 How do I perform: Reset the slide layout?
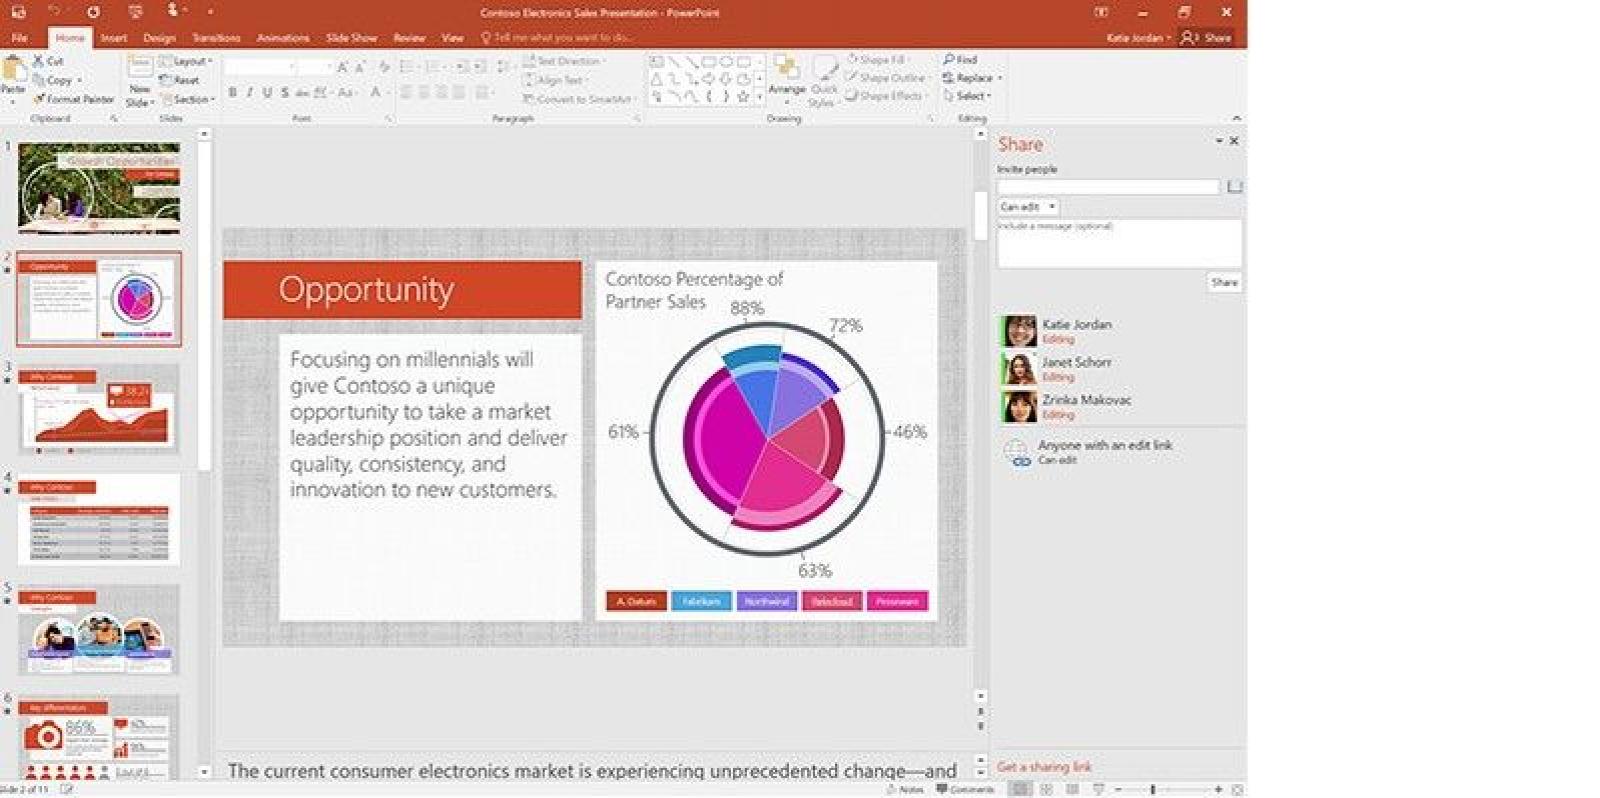179,80
